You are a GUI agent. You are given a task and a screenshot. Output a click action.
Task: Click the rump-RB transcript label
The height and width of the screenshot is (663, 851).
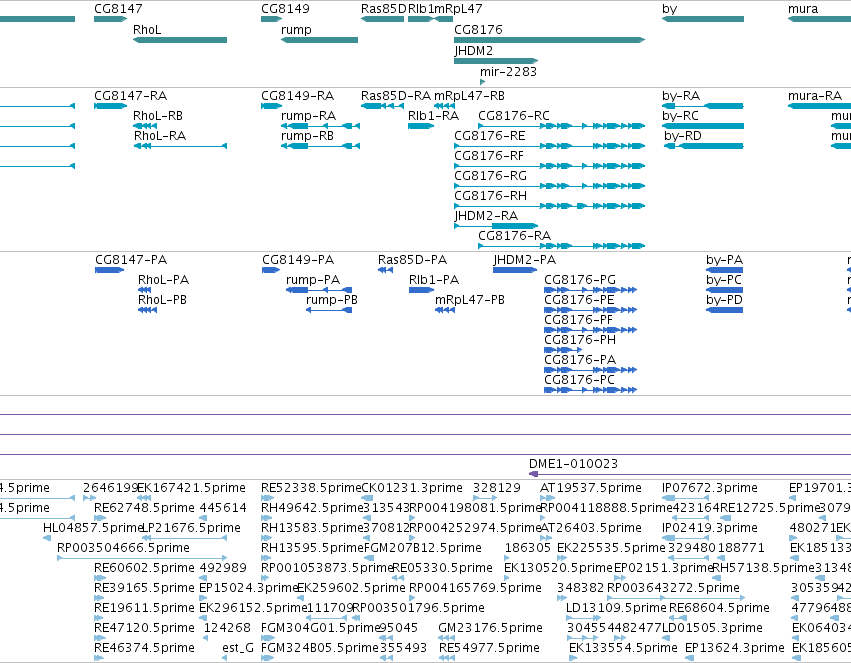click(307, 136)
